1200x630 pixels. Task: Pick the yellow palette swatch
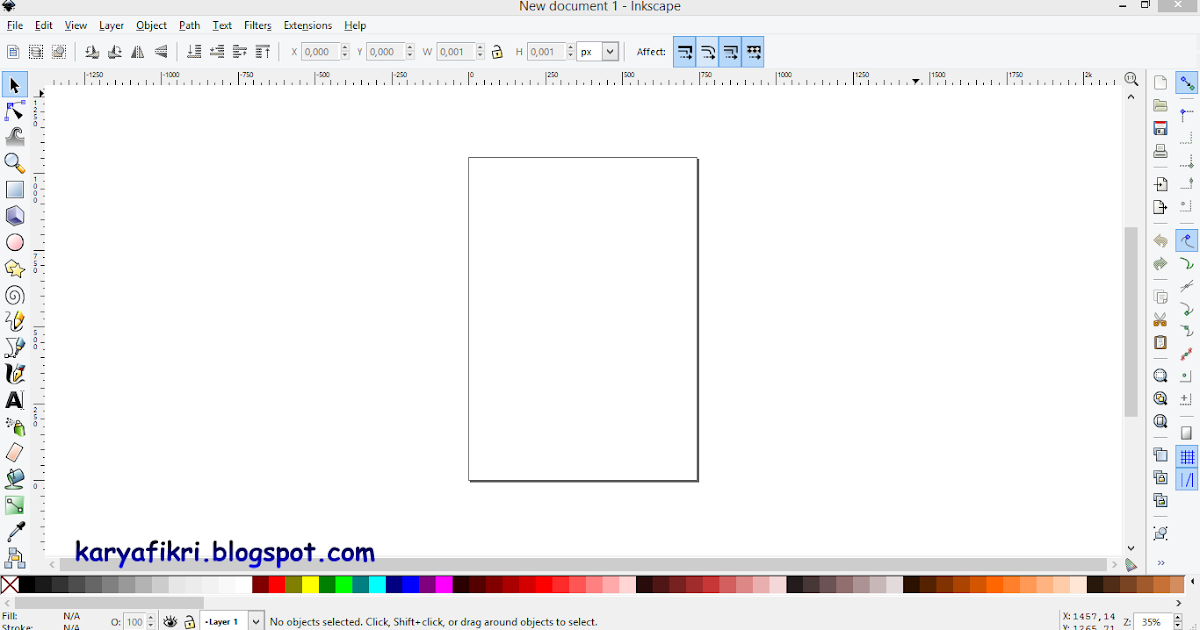coord(310,585)
